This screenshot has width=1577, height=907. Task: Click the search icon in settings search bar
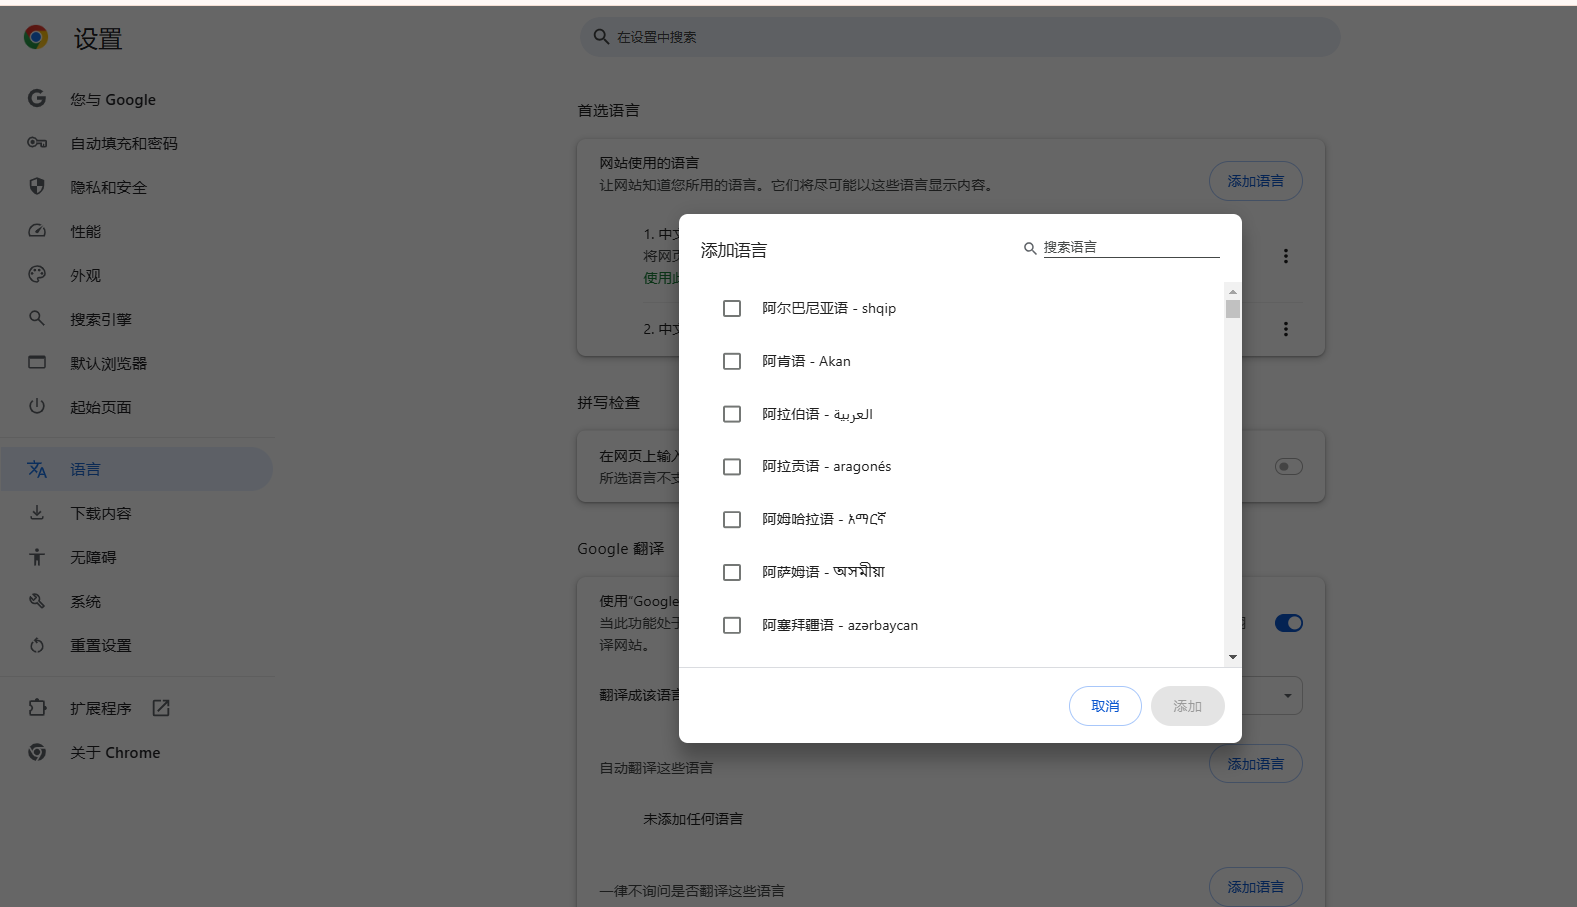[x=601, y=36]
